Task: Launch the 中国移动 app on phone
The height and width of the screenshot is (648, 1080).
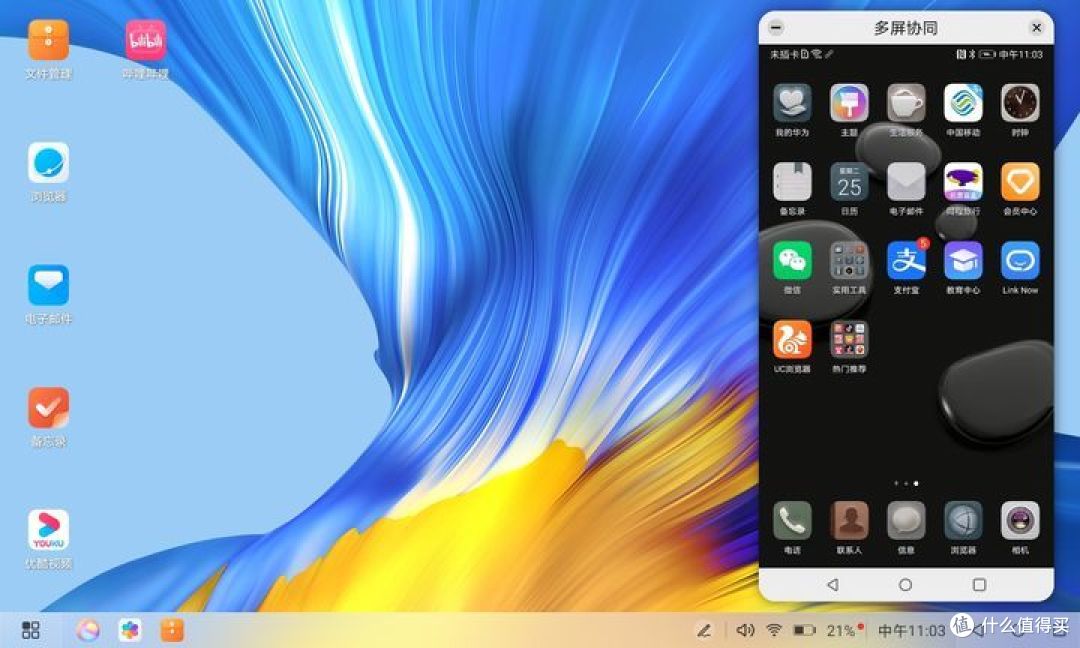Action: (963, 103)
